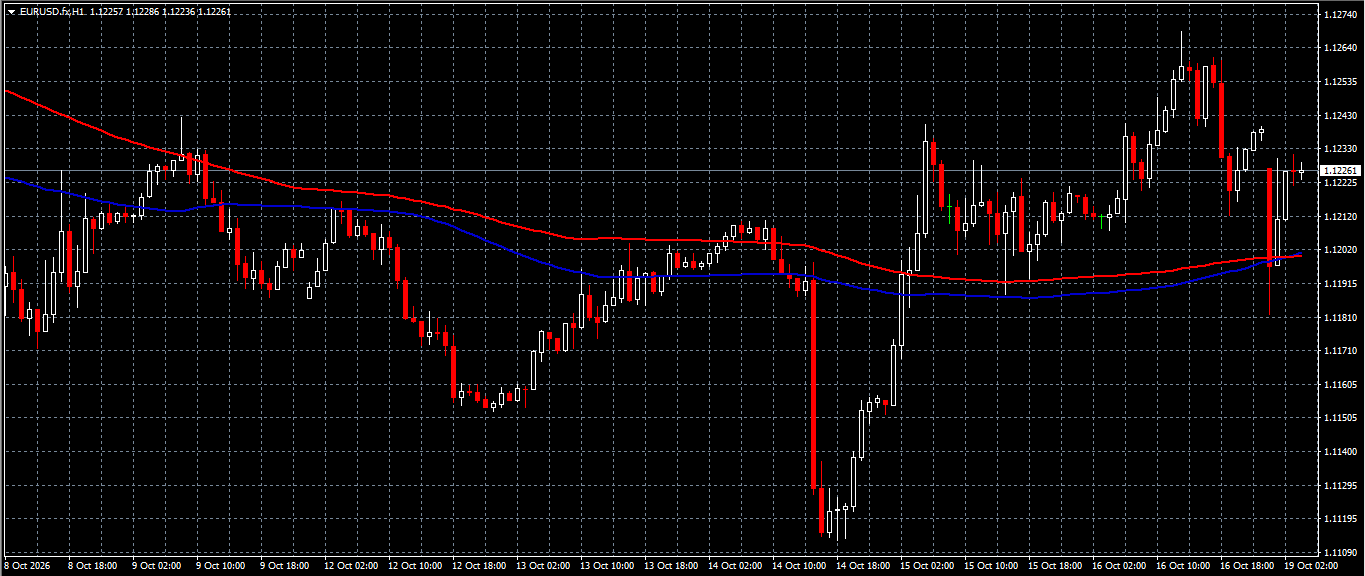Click price axis label 1.11810
This screenshot has height=576, width=1365.
pyautogui.click(x=1339, y=317)
